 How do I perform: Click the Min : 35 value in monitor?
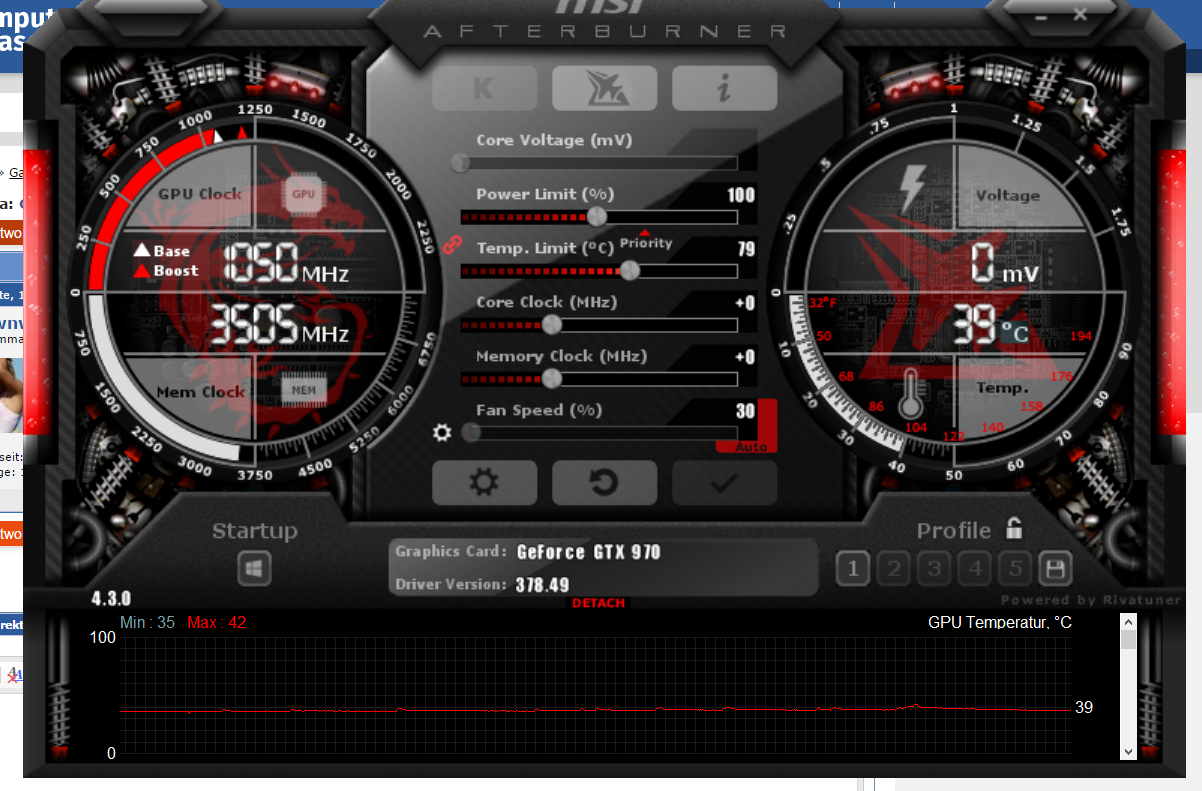(x=147, y=622)
